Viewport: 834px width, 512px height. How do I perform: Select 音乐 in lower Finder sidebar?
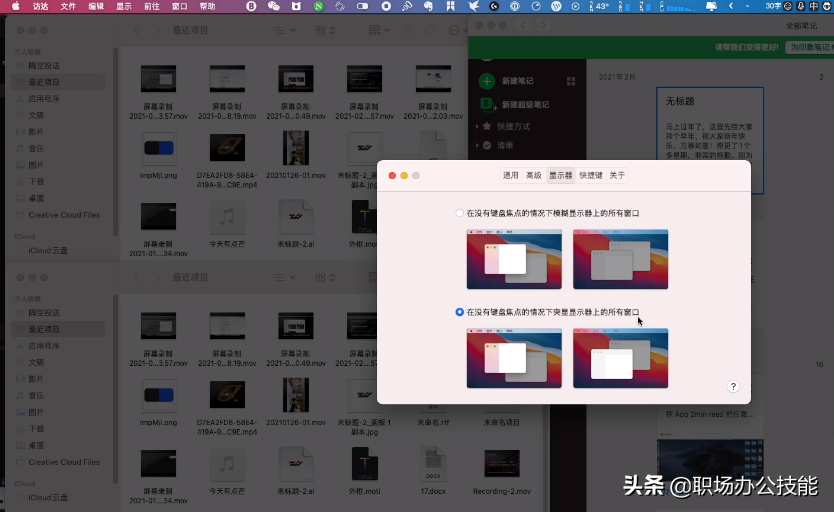coord(57,396)
